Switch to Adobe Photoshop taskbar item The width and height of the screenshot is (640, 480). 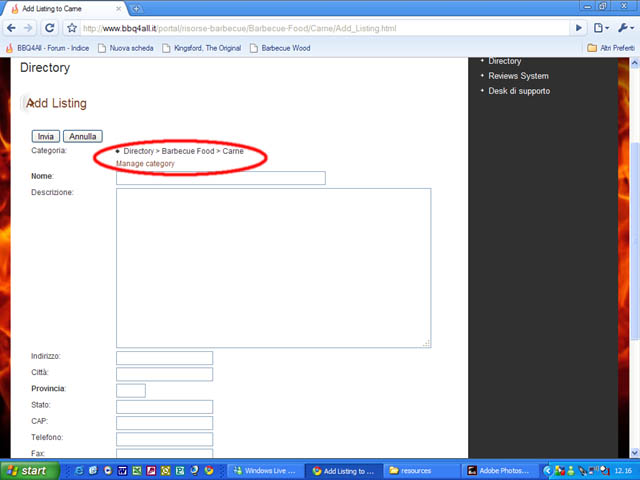click(x=502, y=471)
